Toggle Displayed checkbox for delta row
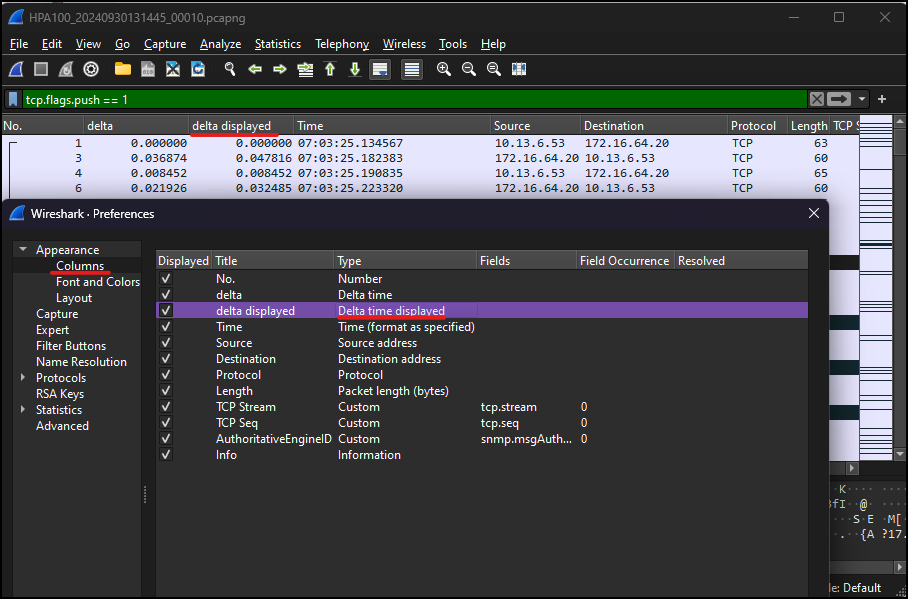908x599 pixels. pyautogui.click(x=166, y=294)
